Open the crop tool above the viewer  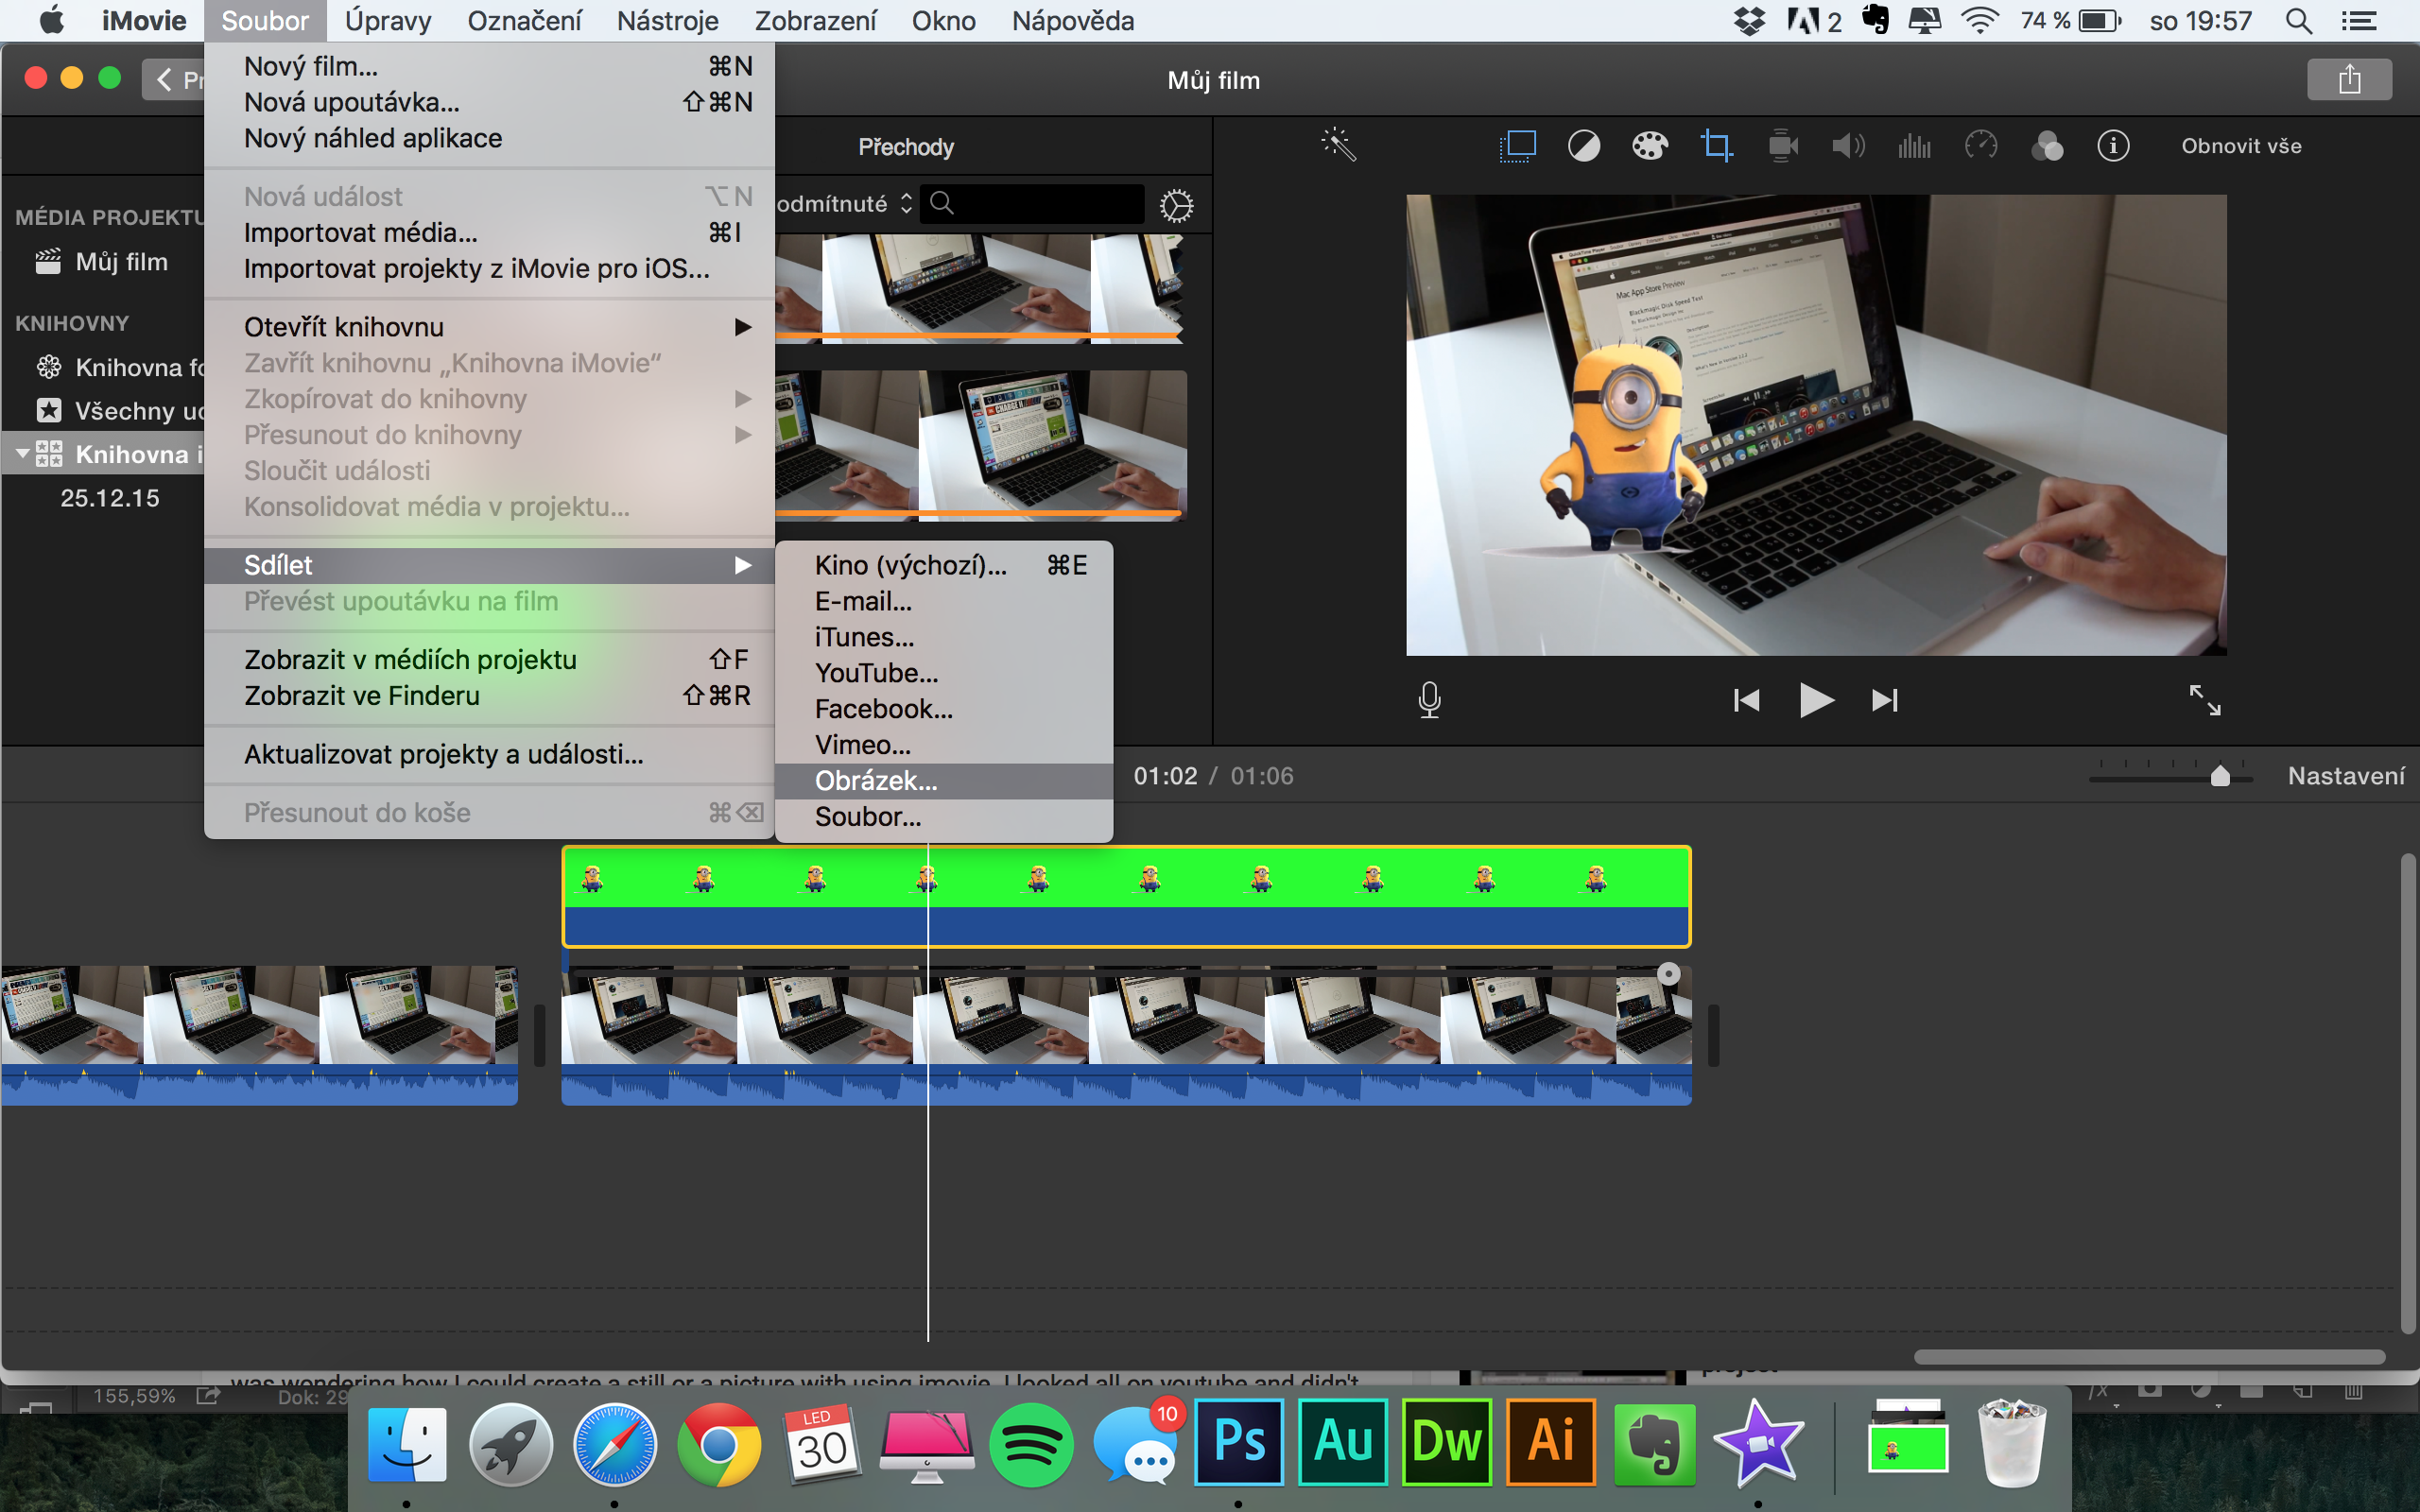[1717, 145]
